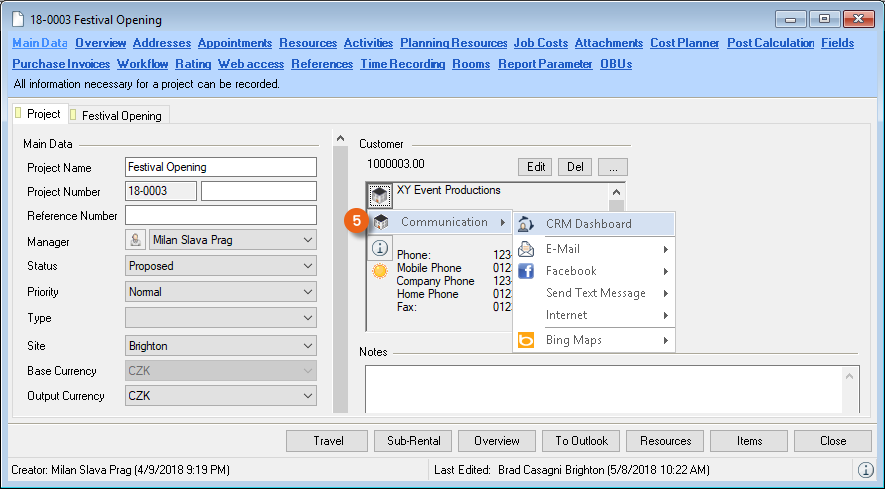Click the manager person icon beside Manager field

136,240
